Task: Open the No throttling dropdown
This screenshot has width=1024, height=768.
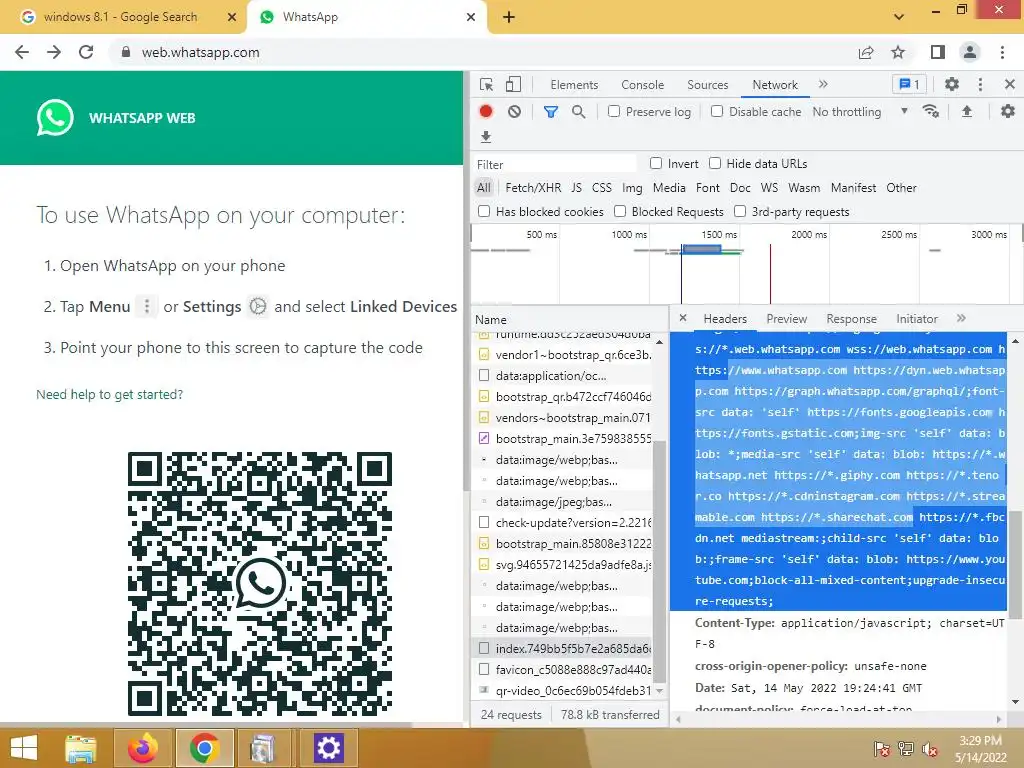Action: 860,112
